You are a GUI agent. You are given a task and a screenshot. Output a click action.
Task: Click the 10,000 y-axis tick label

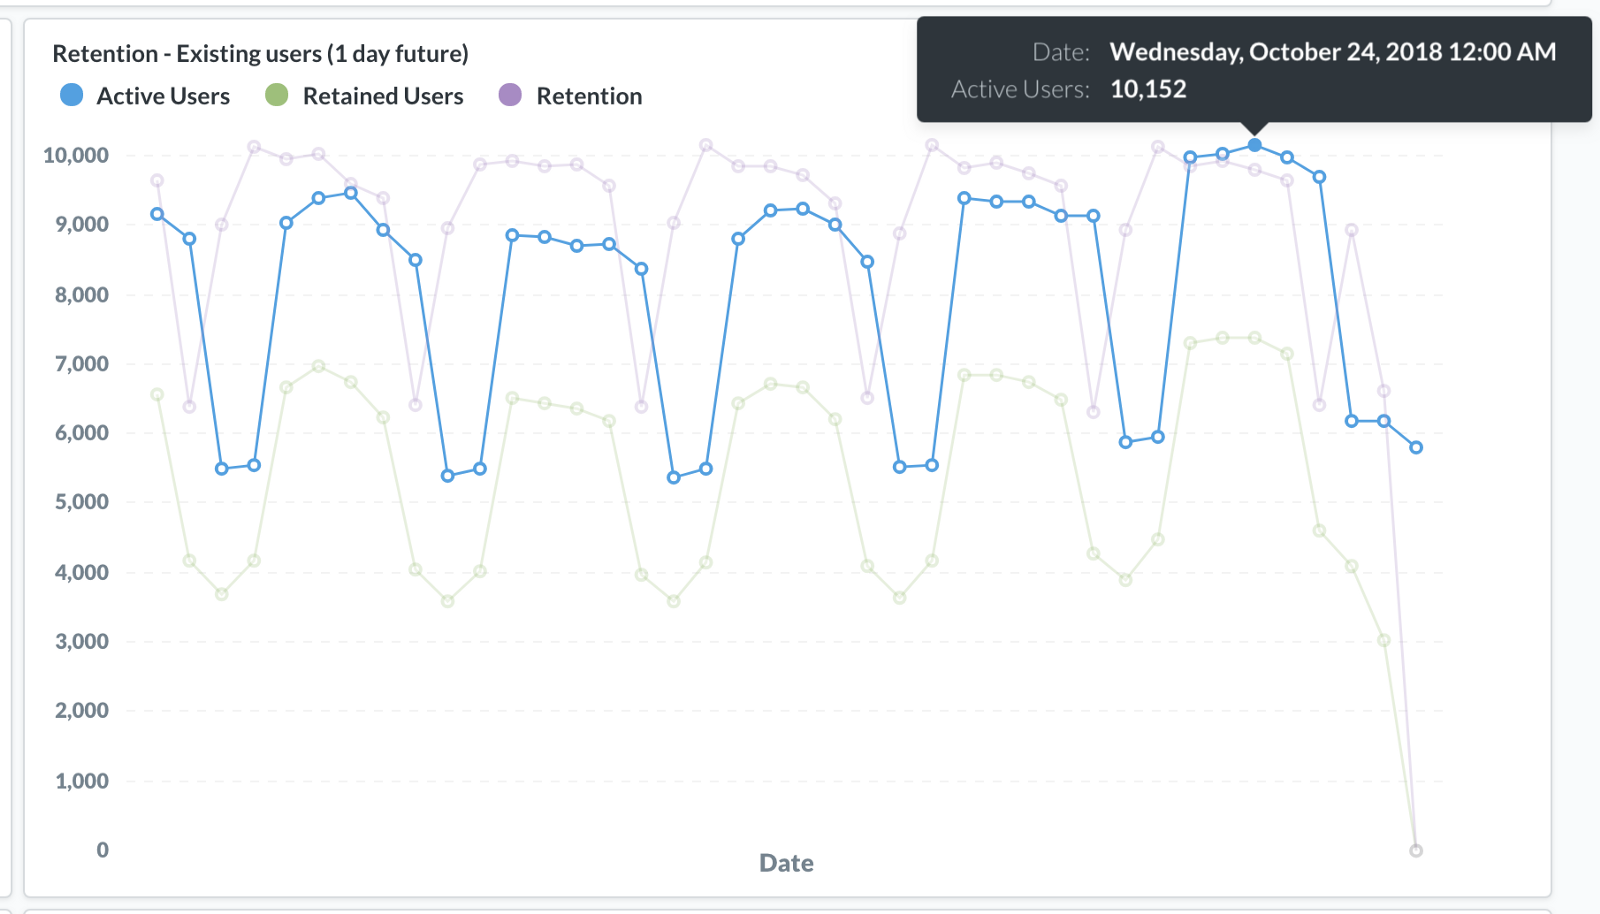pyautogui.click(x=76, y=155)
